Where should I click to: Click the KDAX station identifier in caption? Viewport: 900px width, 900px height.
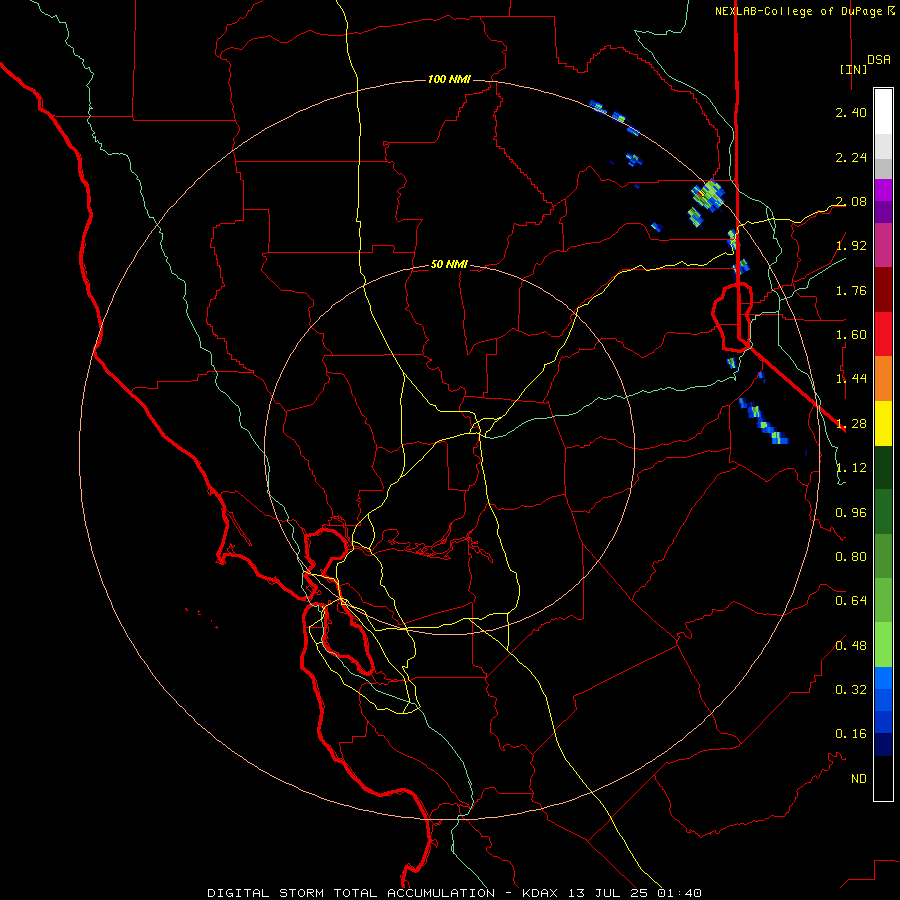[542, 893]
